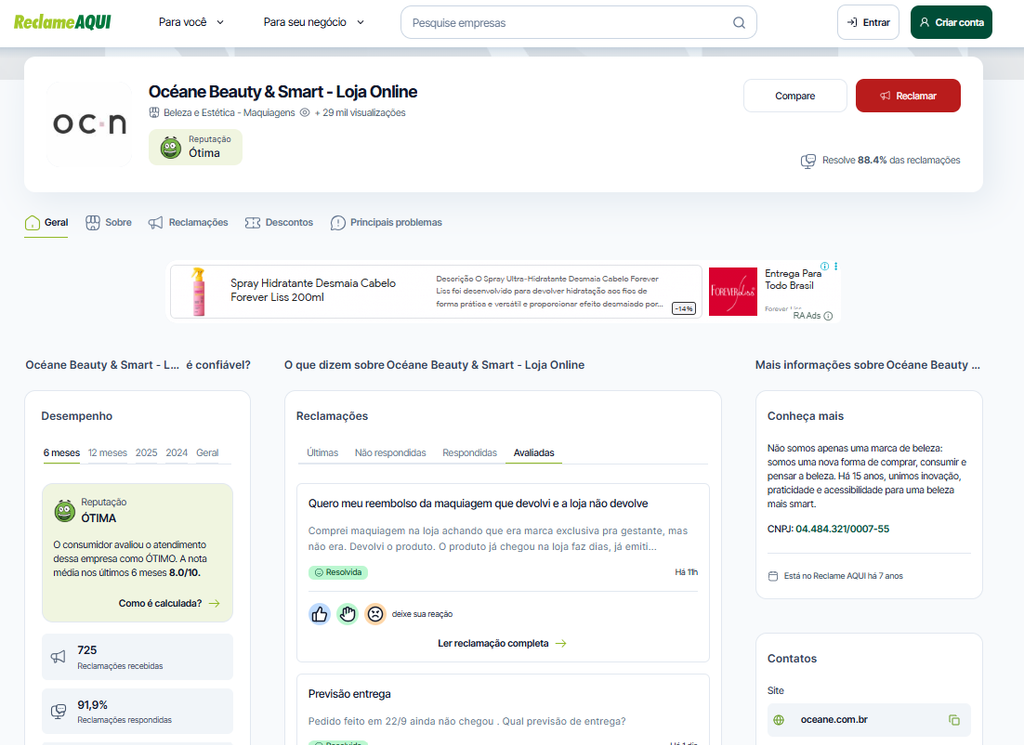Select the 12 meses performance period
The width and height of the screenshot is (1024, 745).
108,452
